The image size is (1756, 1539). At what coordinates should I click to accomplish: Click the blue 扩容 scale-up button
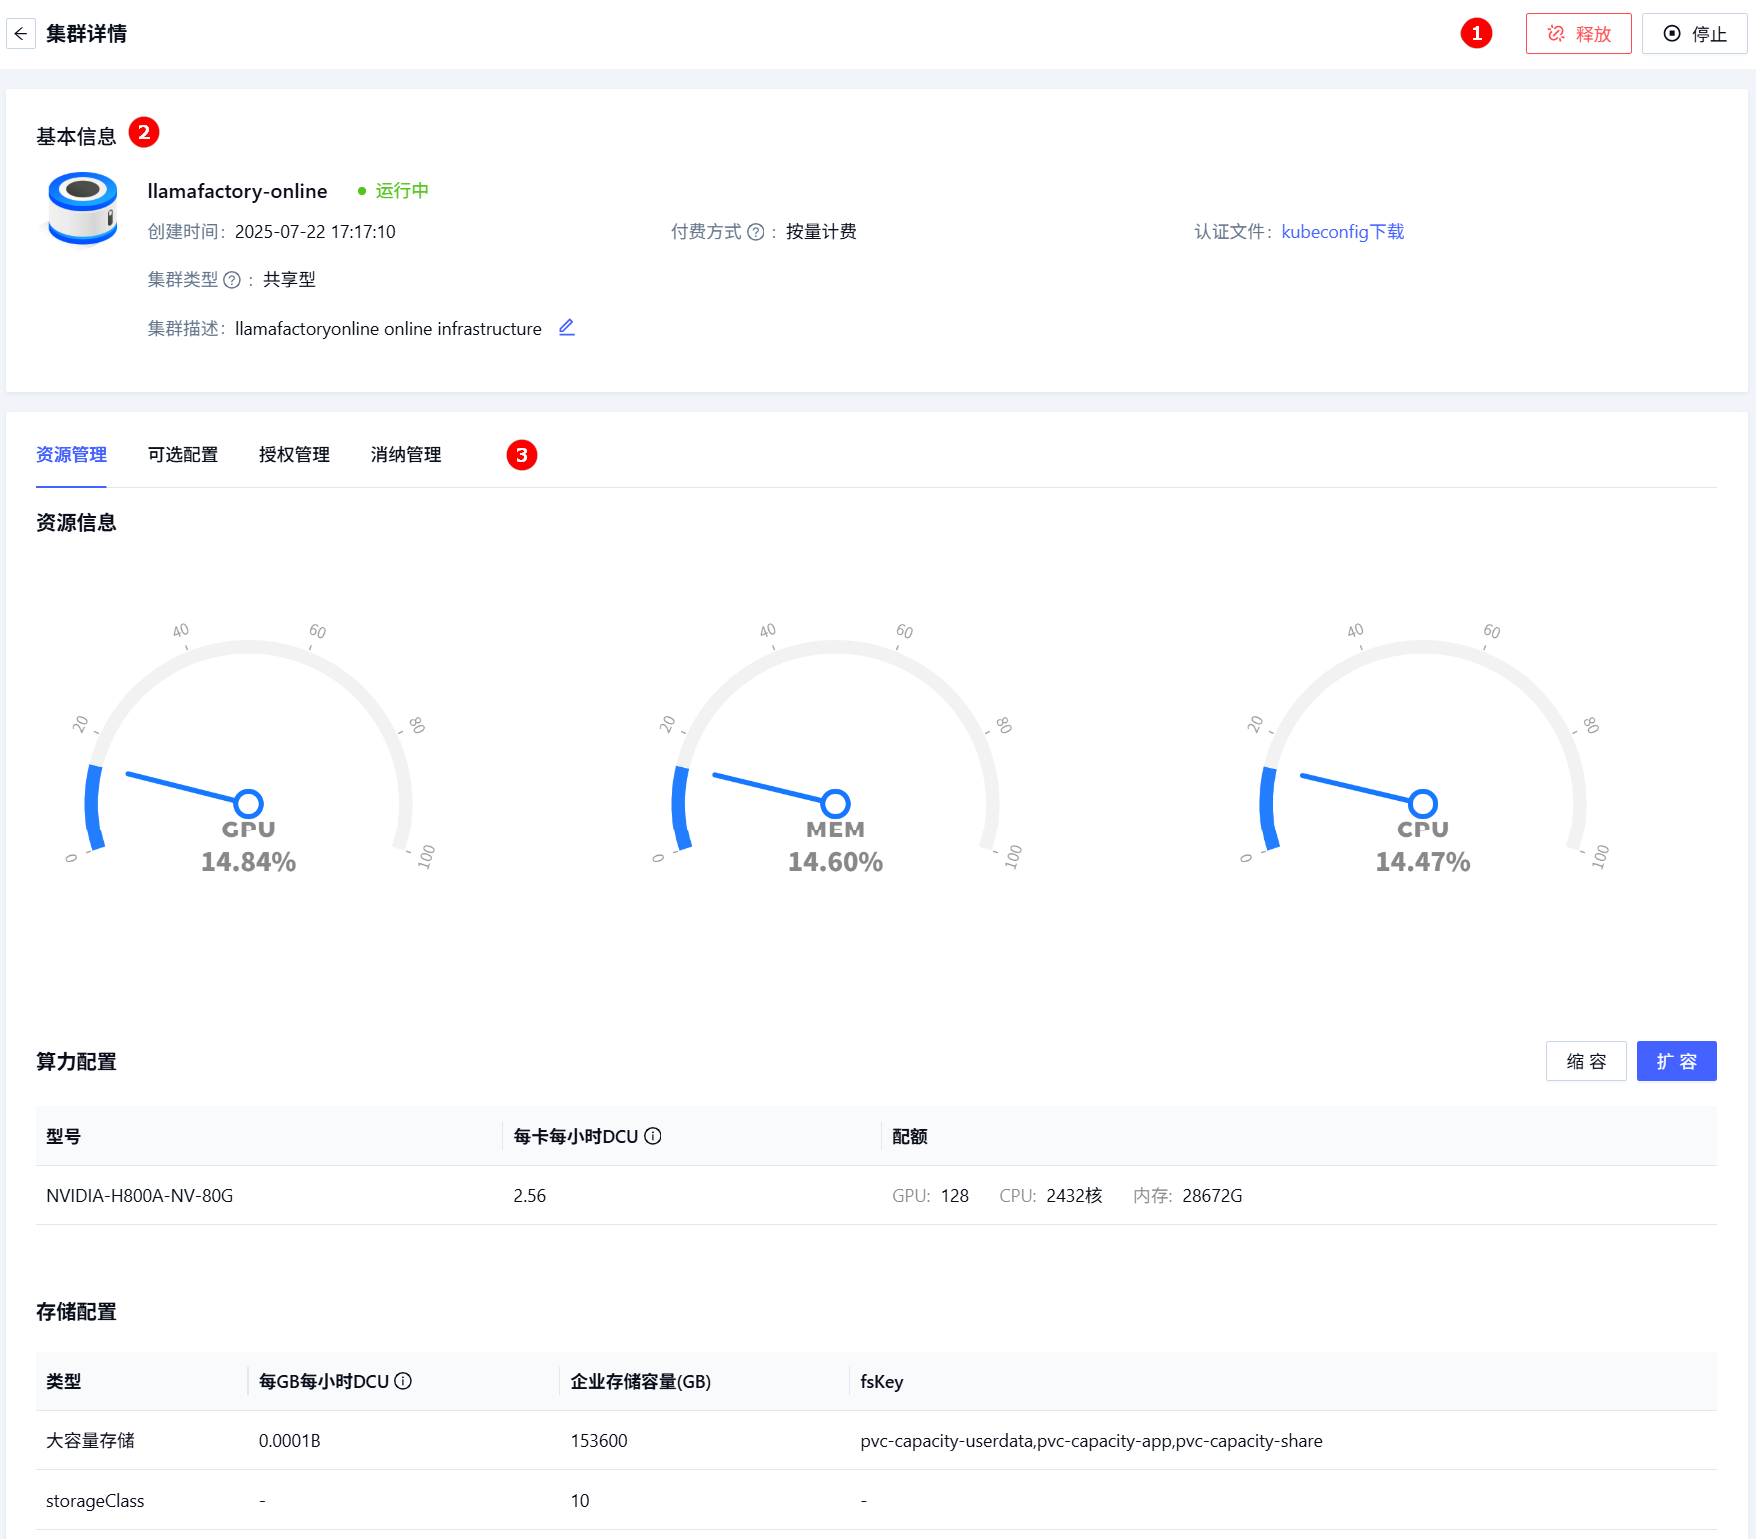coord(1676,1061)
